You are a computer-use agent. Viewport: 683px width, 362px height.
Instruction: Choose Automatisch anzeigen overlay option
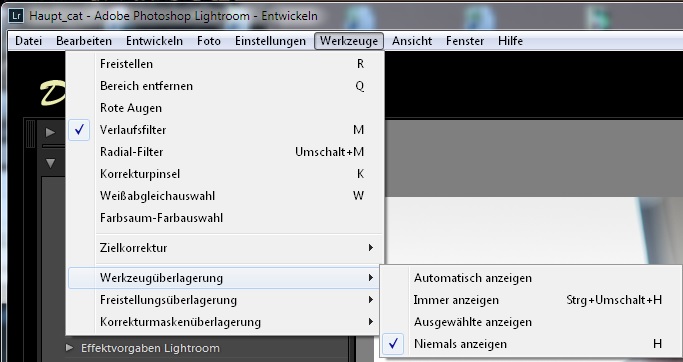coord(531,278)
